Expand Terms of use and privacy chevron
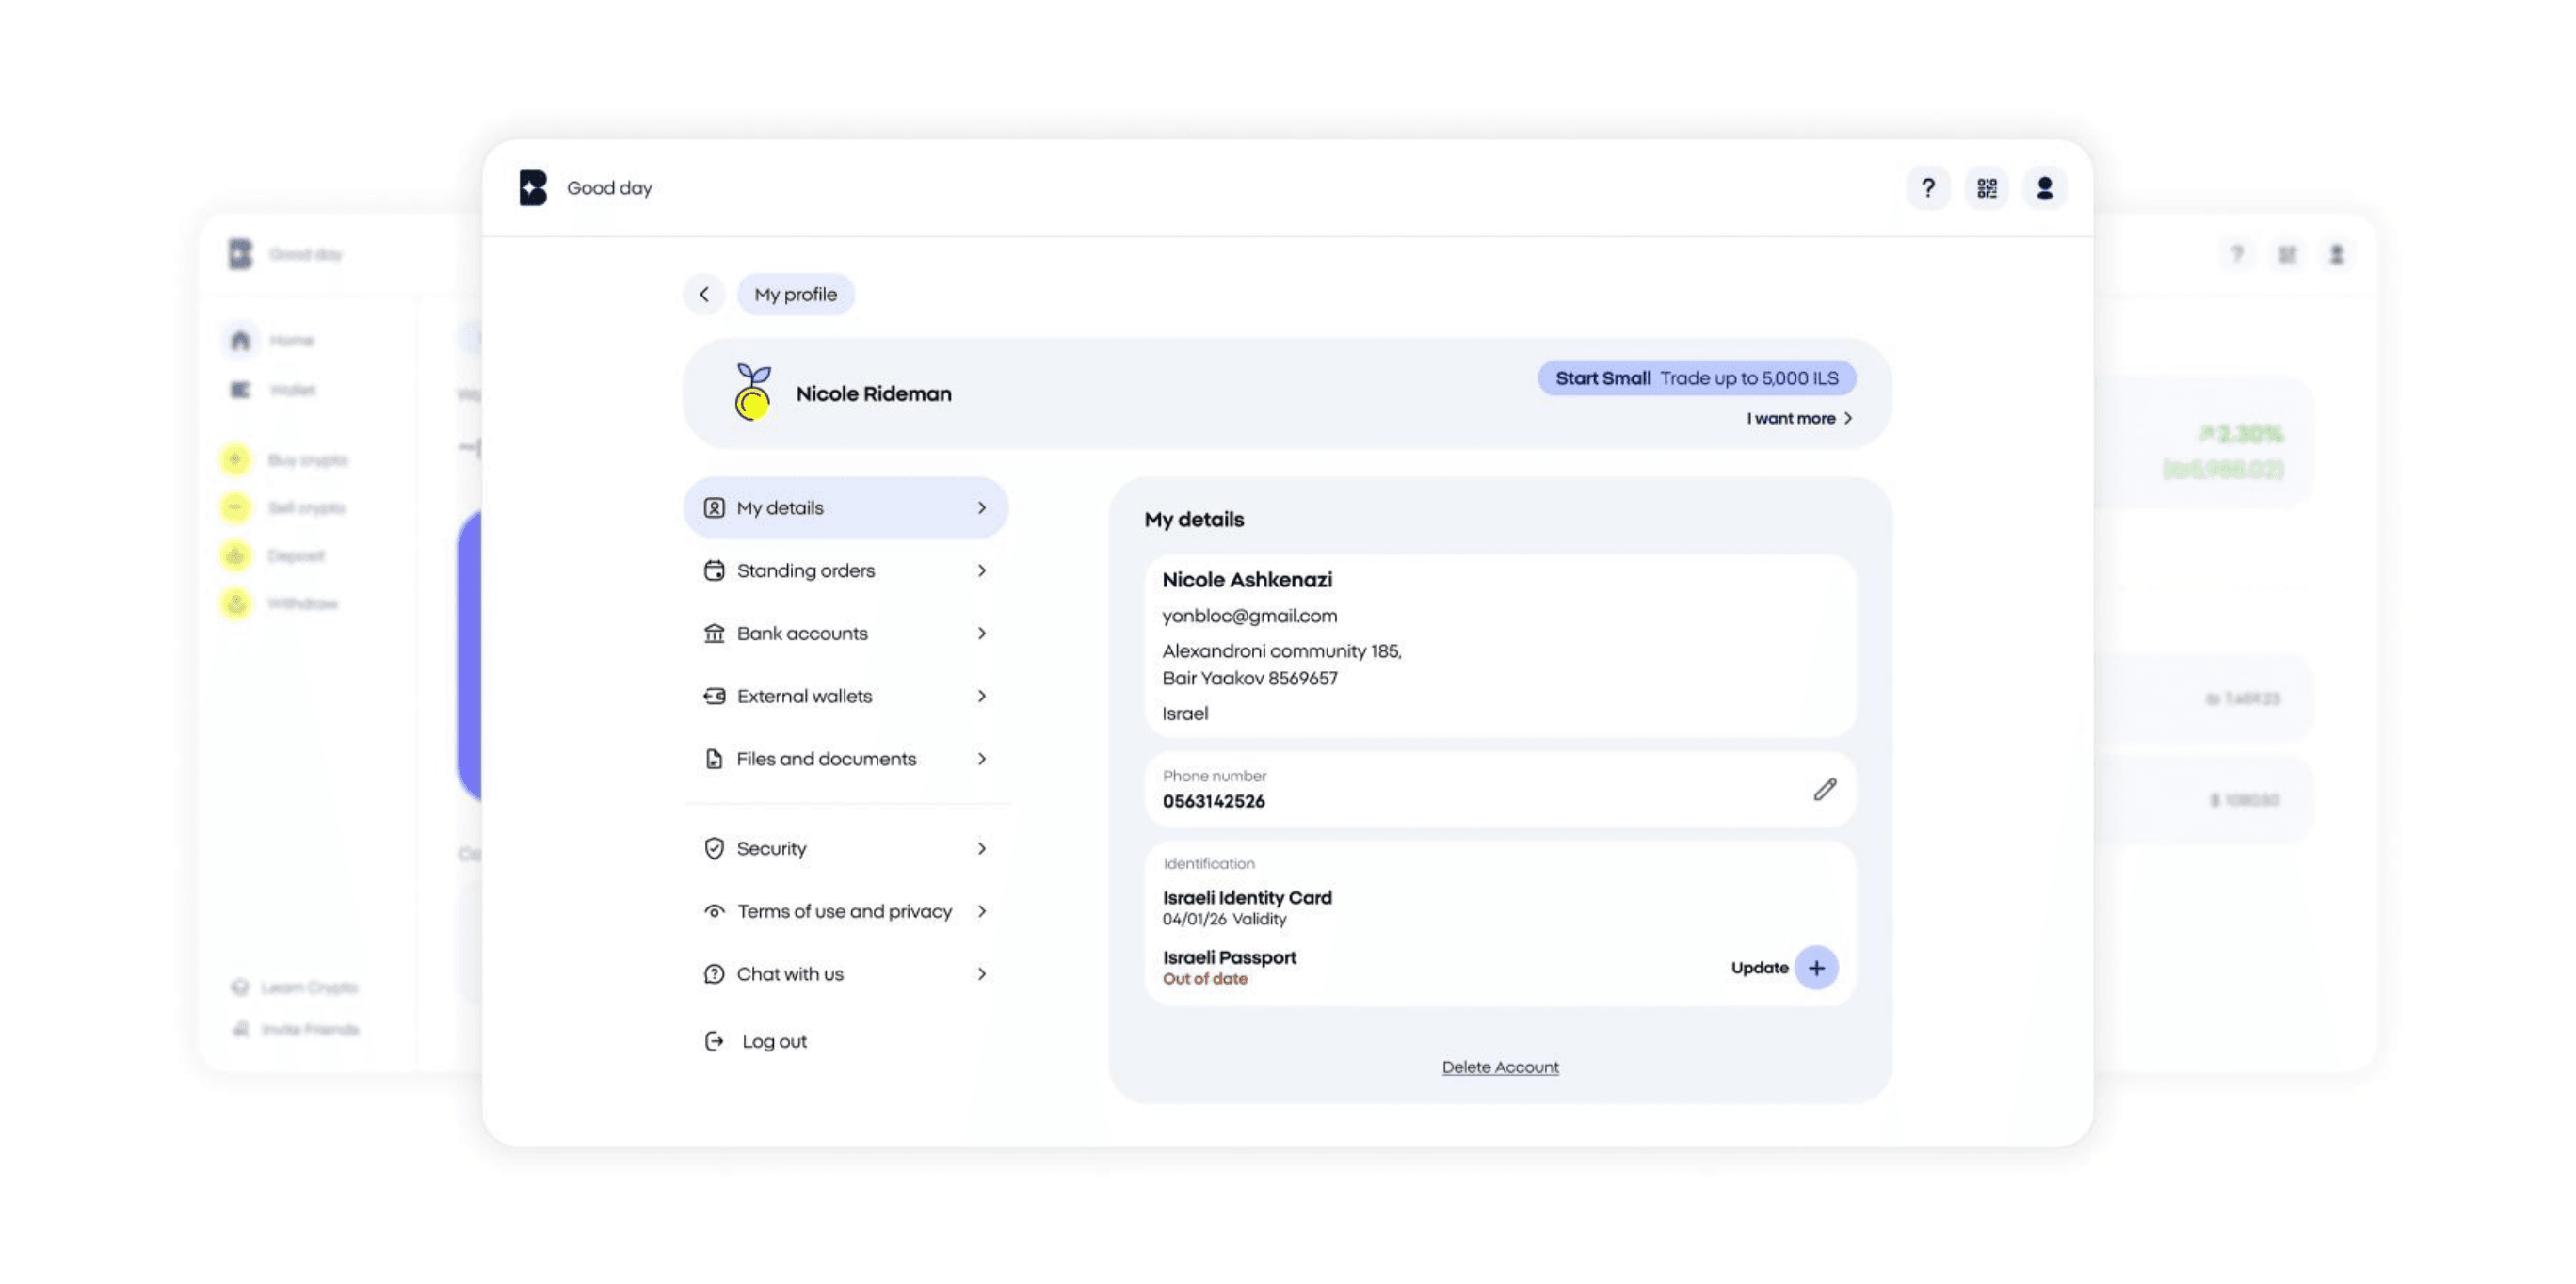The image size is (2576, 1284). tap(981, 911)
